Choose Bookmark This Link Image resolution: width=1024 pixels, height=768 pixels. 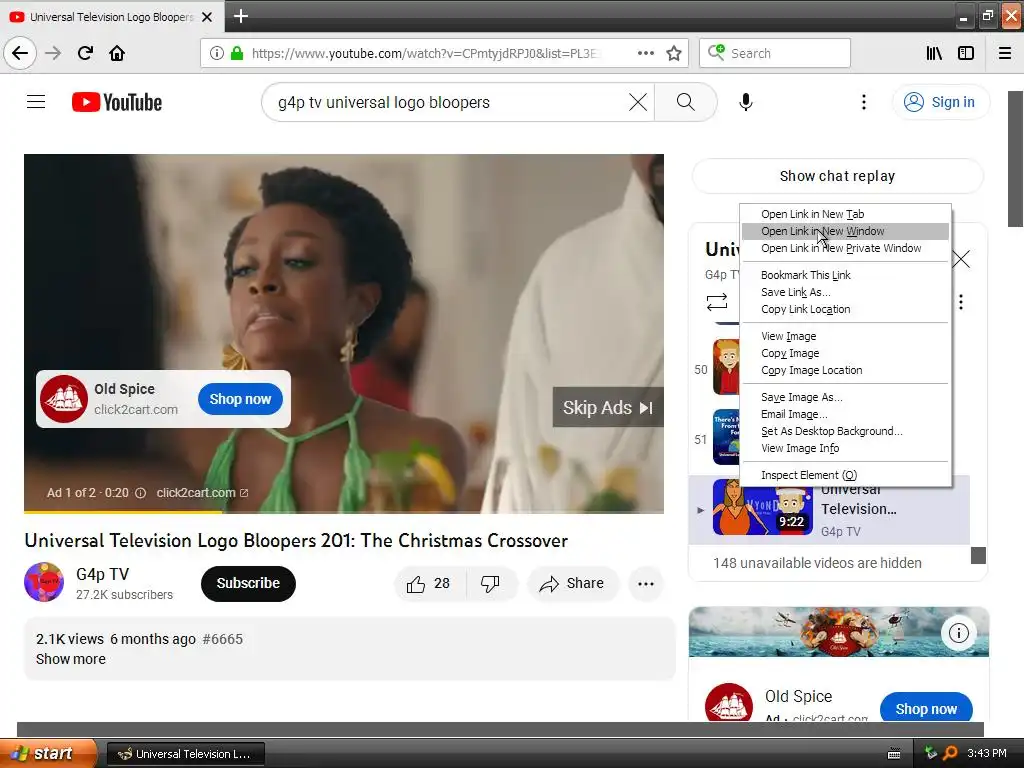pyautogui.click(x=845, y=275)
